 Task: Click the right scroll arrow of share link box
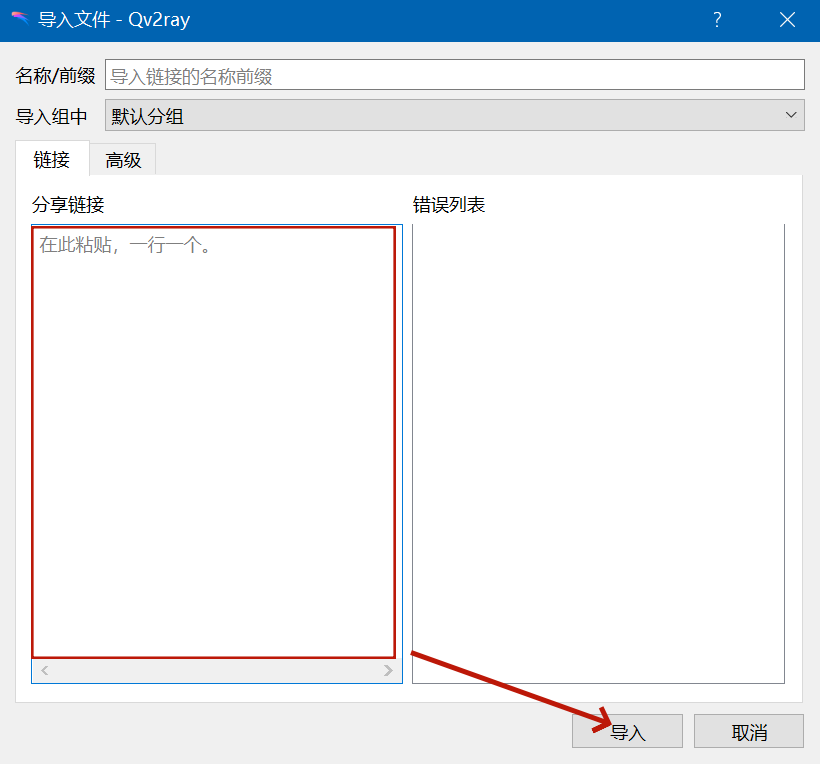tap(388, 670)
